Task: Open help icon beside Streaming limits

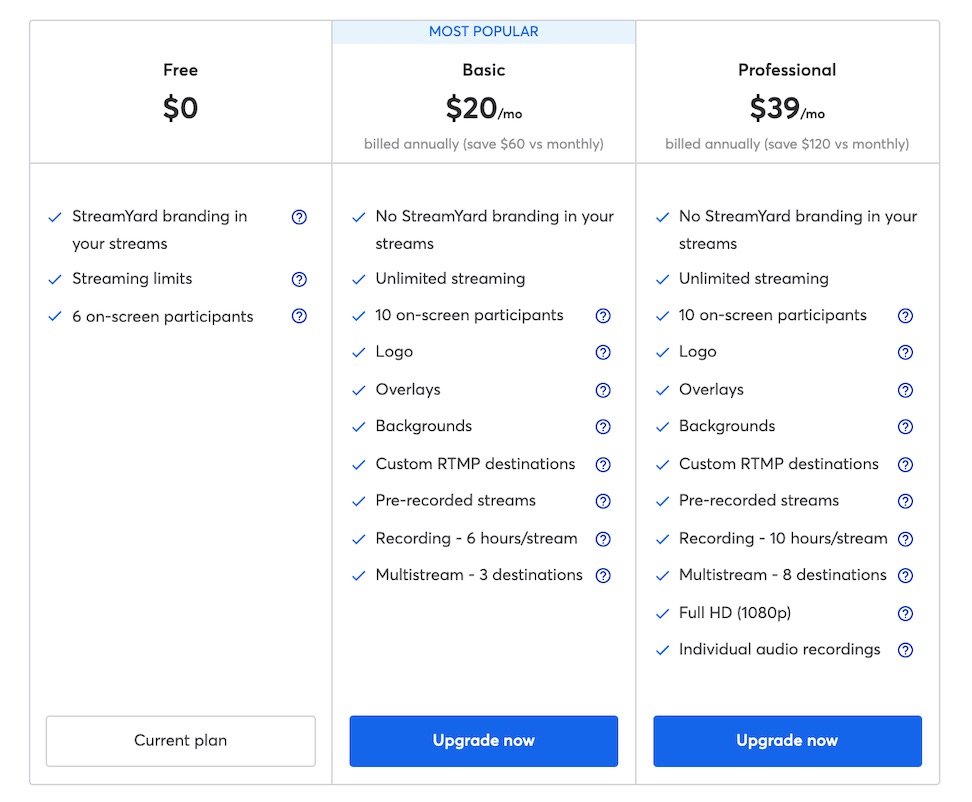Action: click(x=299, y=279)
